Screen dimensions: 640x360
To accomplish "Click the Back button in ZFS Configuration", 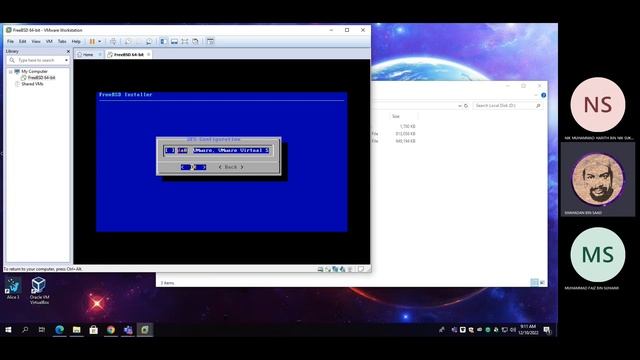I will [231, 167].
